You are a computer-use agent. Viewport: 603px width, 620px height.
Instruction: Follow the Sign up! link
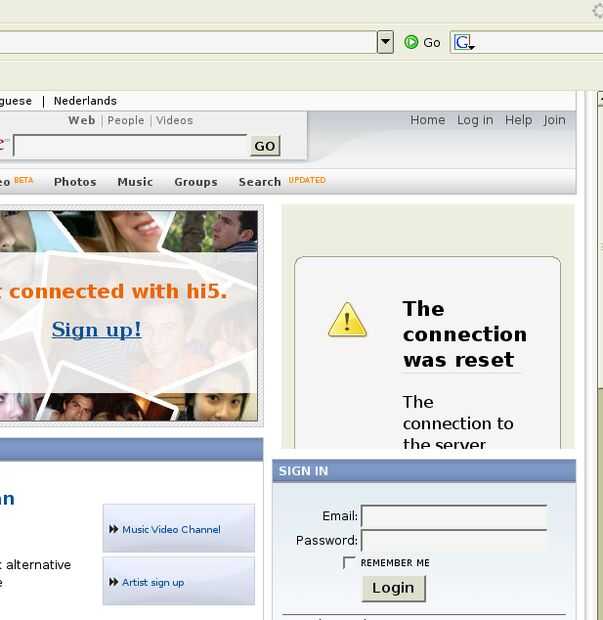[x=96, y=329]
